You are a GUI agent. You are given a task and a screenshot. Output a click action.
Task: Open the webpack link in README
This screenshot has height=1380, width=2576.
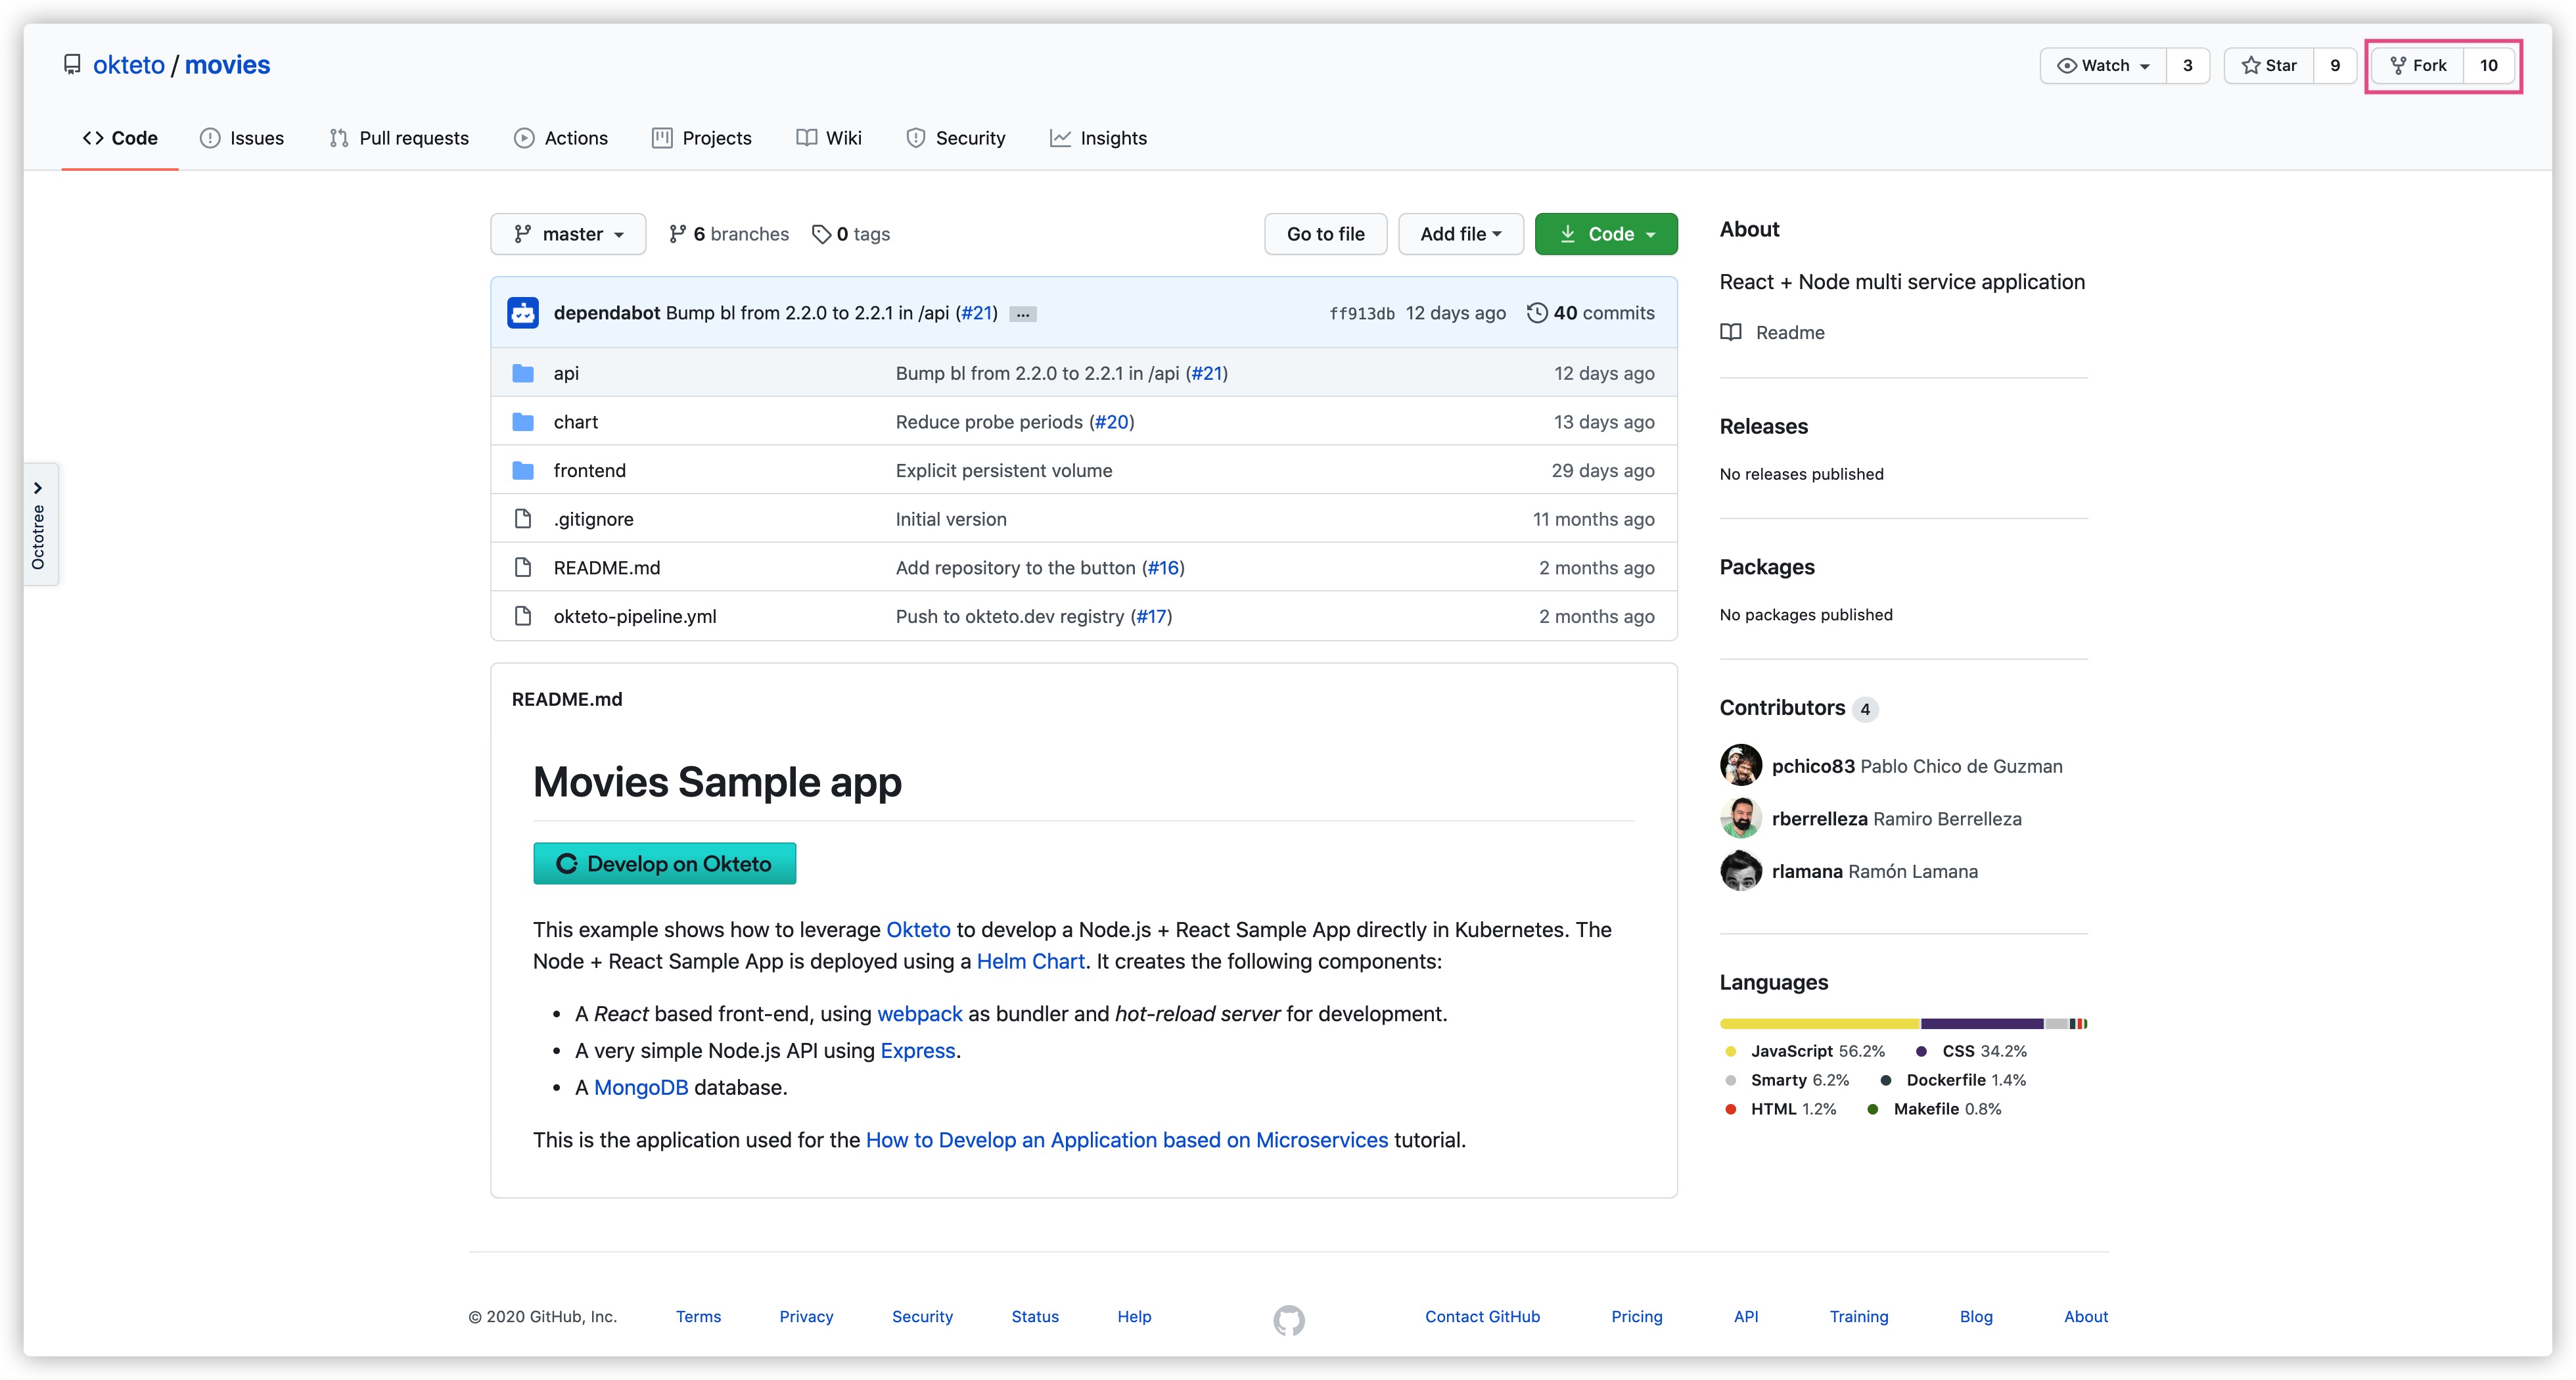click(919, 1013)
